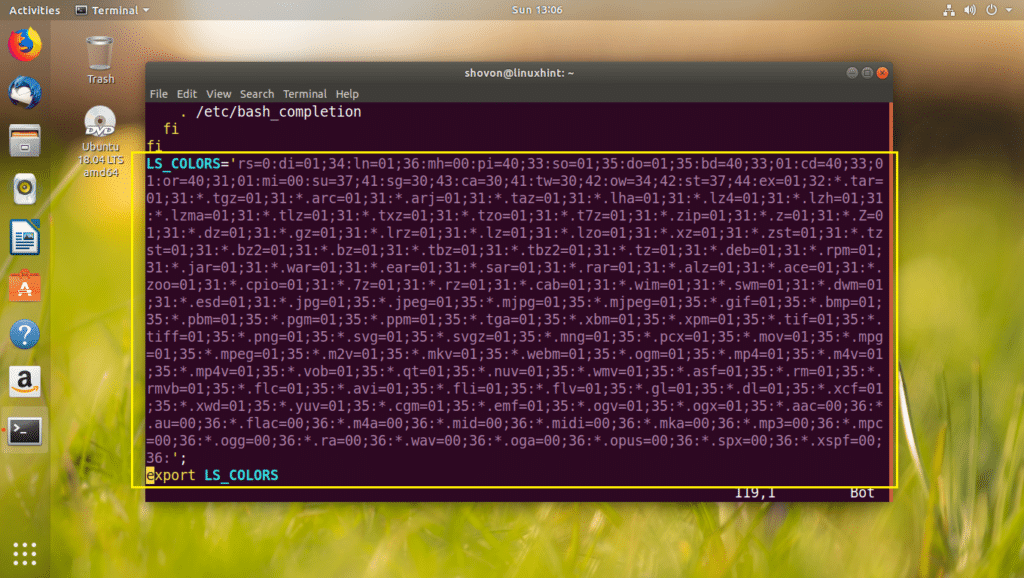The height and width of the screenshot is (578, 1024).
Task: Open the File menu of the terminal window
Action: (158, 93)
